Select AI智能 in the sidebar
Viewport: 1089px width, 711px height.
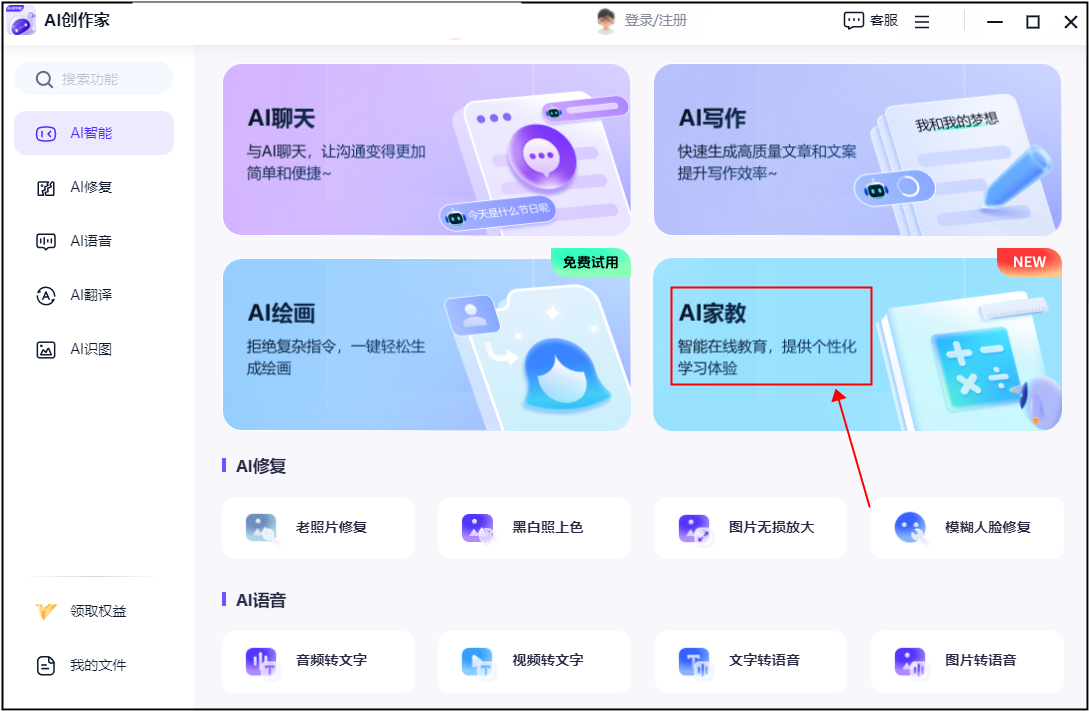(x=94, y=133)
